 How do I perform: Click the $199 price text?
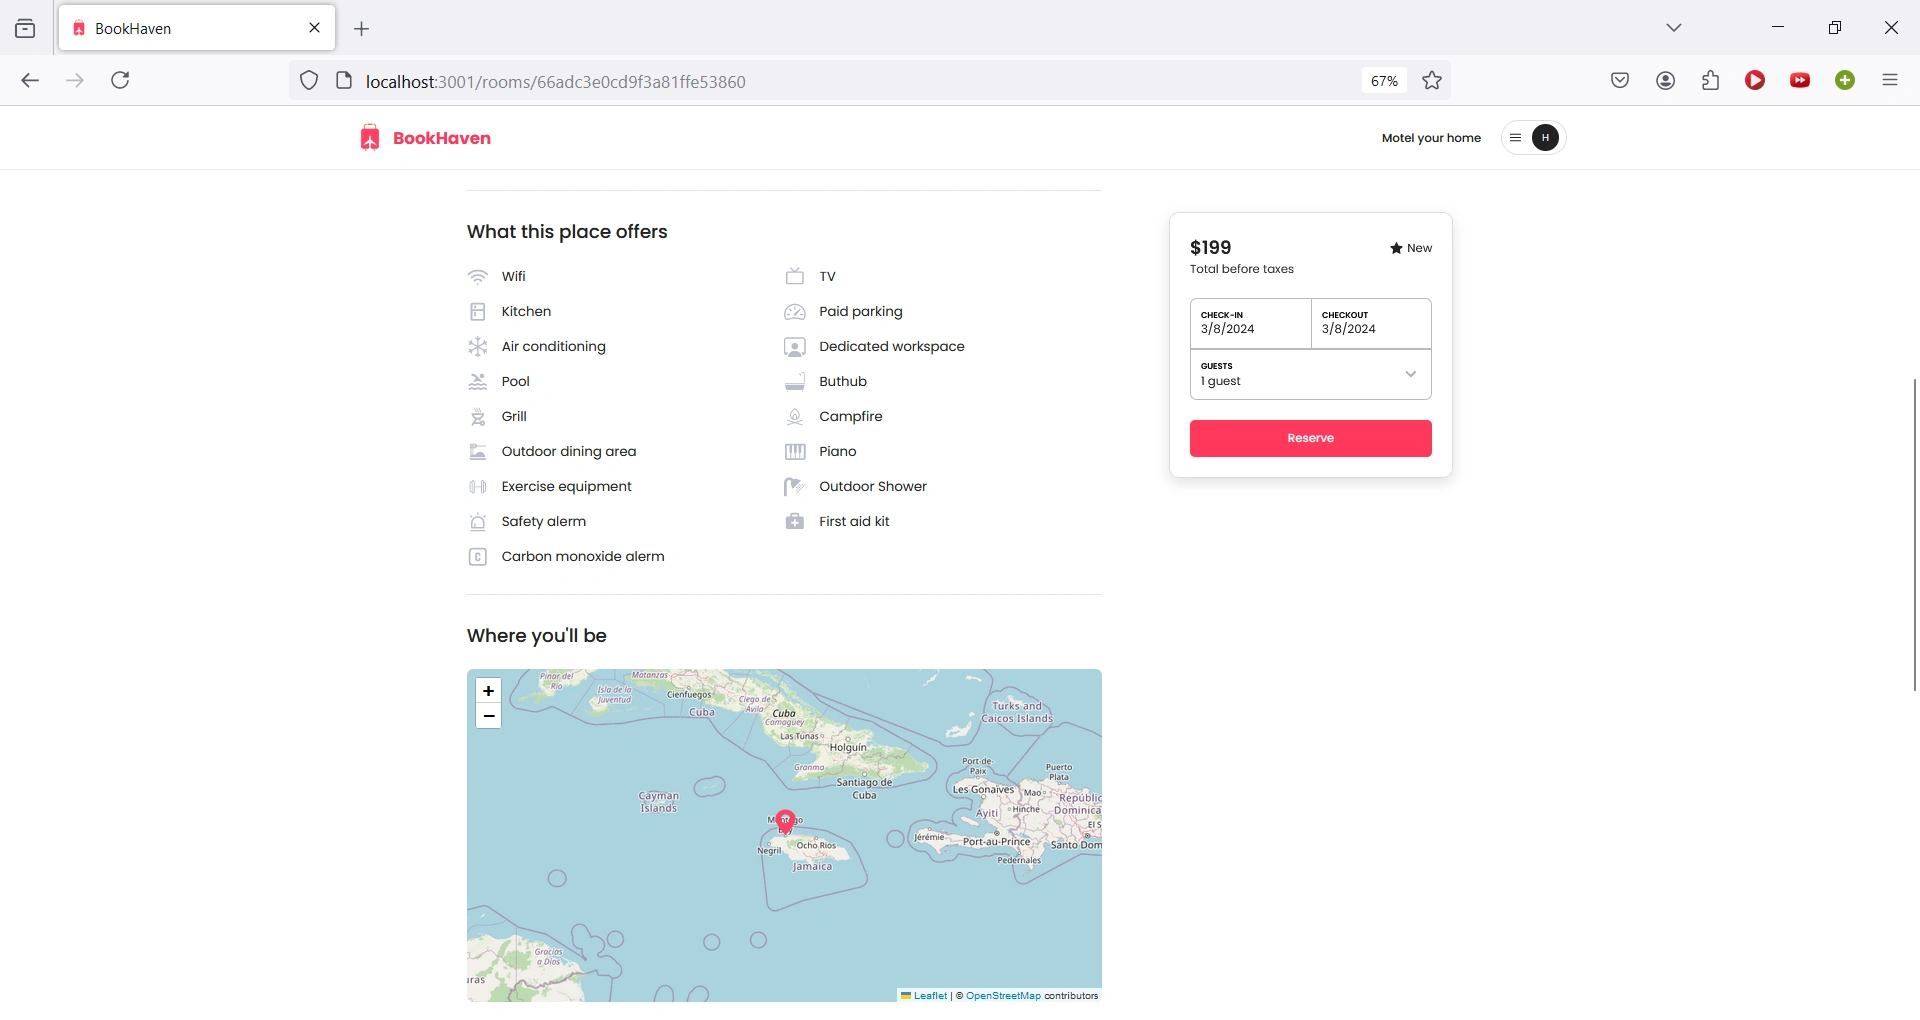1211,248
